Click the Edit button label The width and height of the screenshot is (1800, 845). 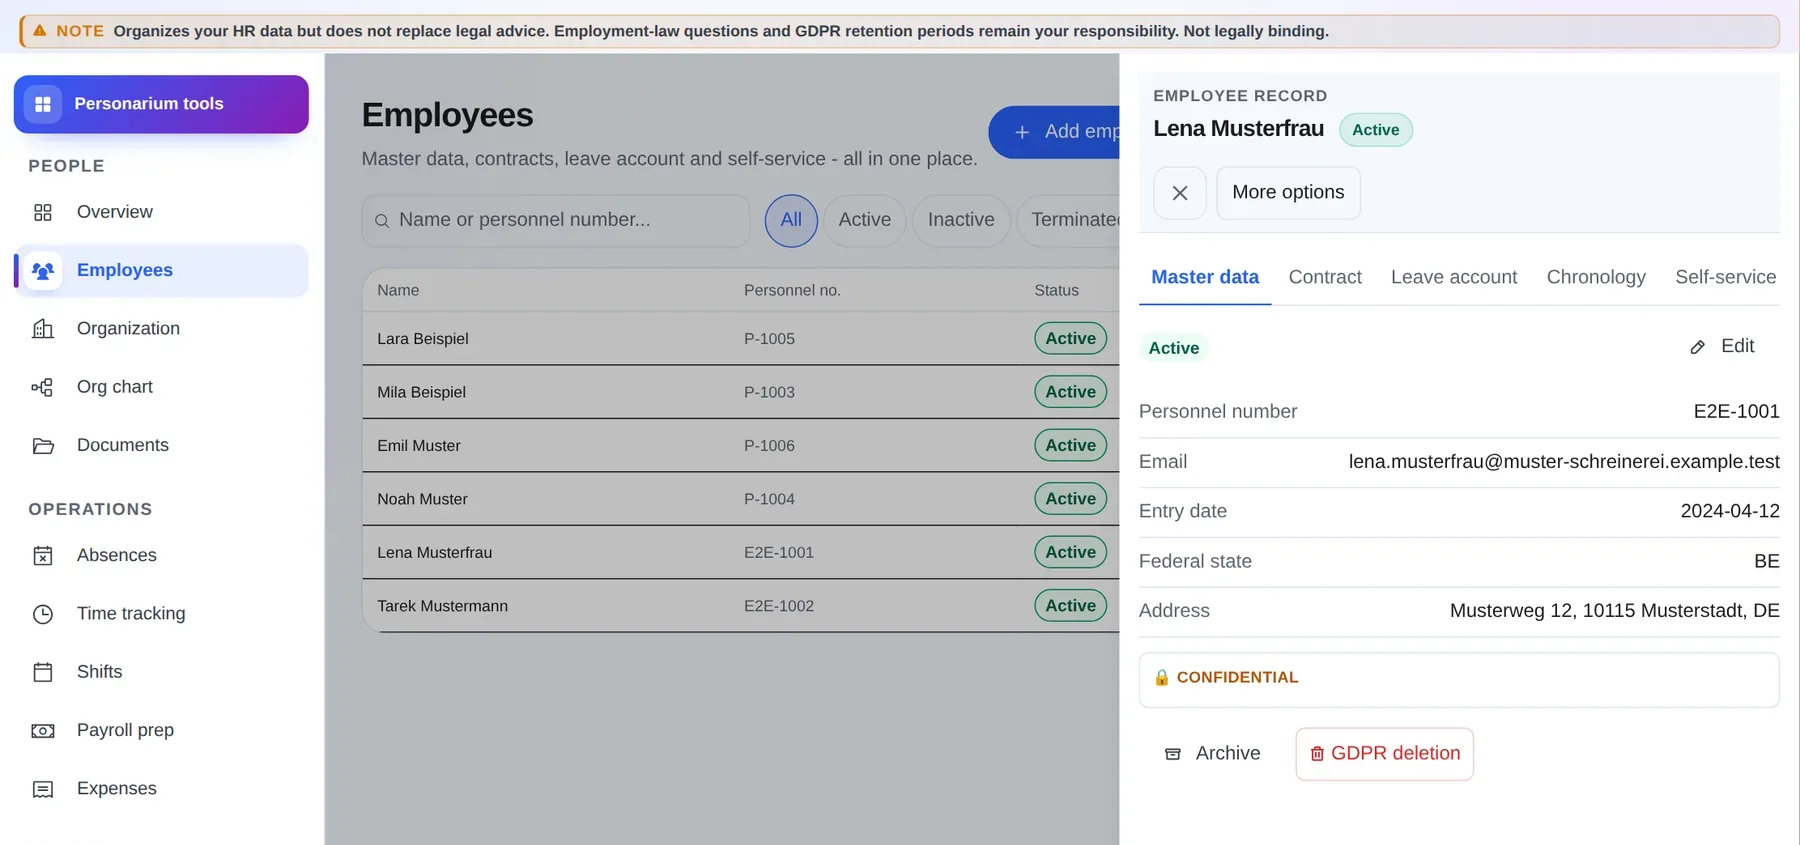click(x=1738, y=346)
